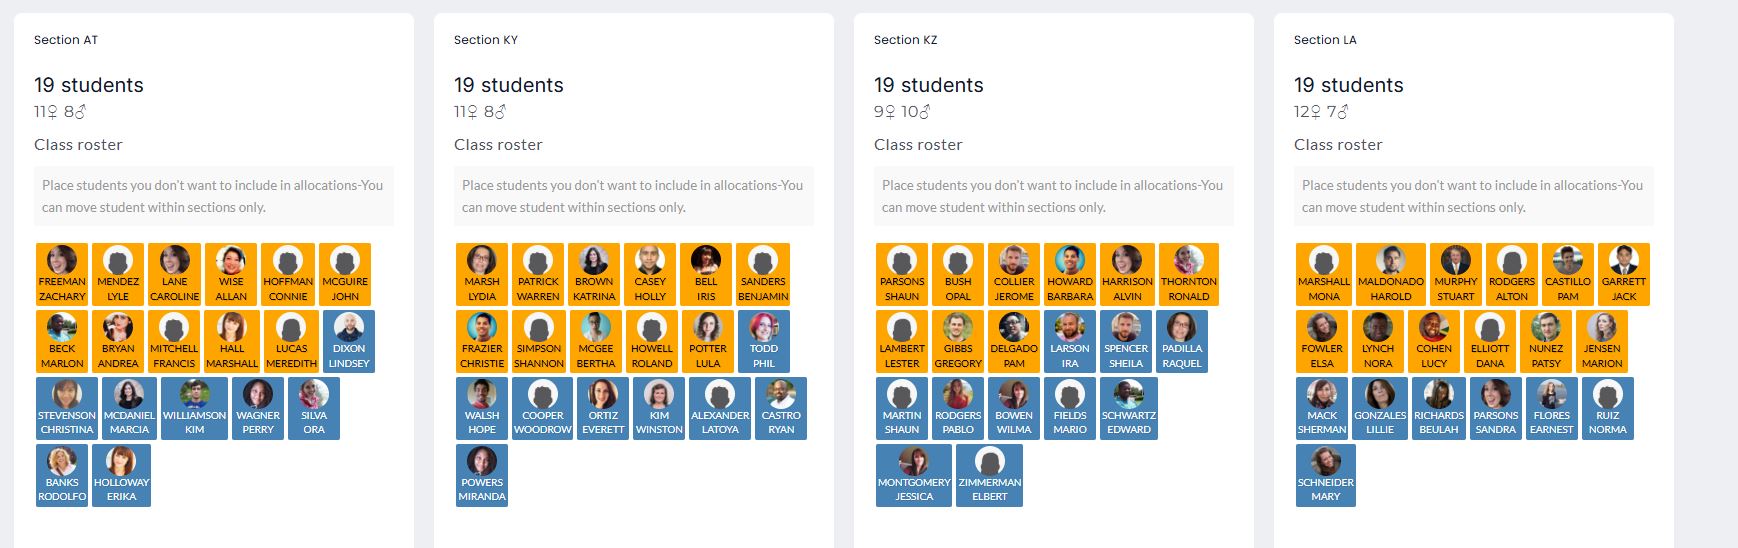Screen dimensions: 1738x548
Task: Click the exclusion drop area in Section LA
Action: (1473, 196)
